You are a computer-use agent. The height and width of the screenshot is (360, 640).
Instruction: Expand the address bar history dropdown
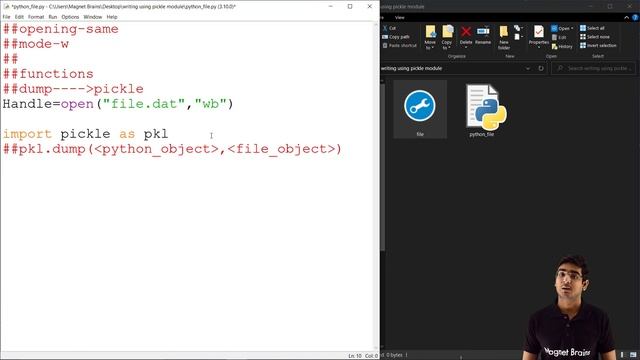click(528, 69)
